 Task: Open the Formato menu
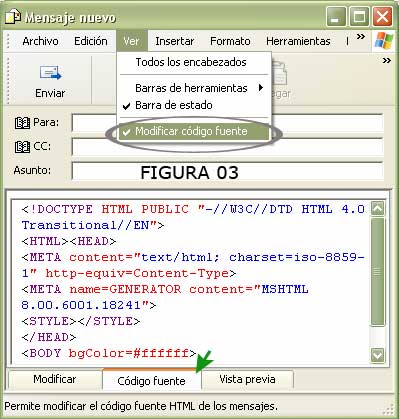(x=230, y=41)
